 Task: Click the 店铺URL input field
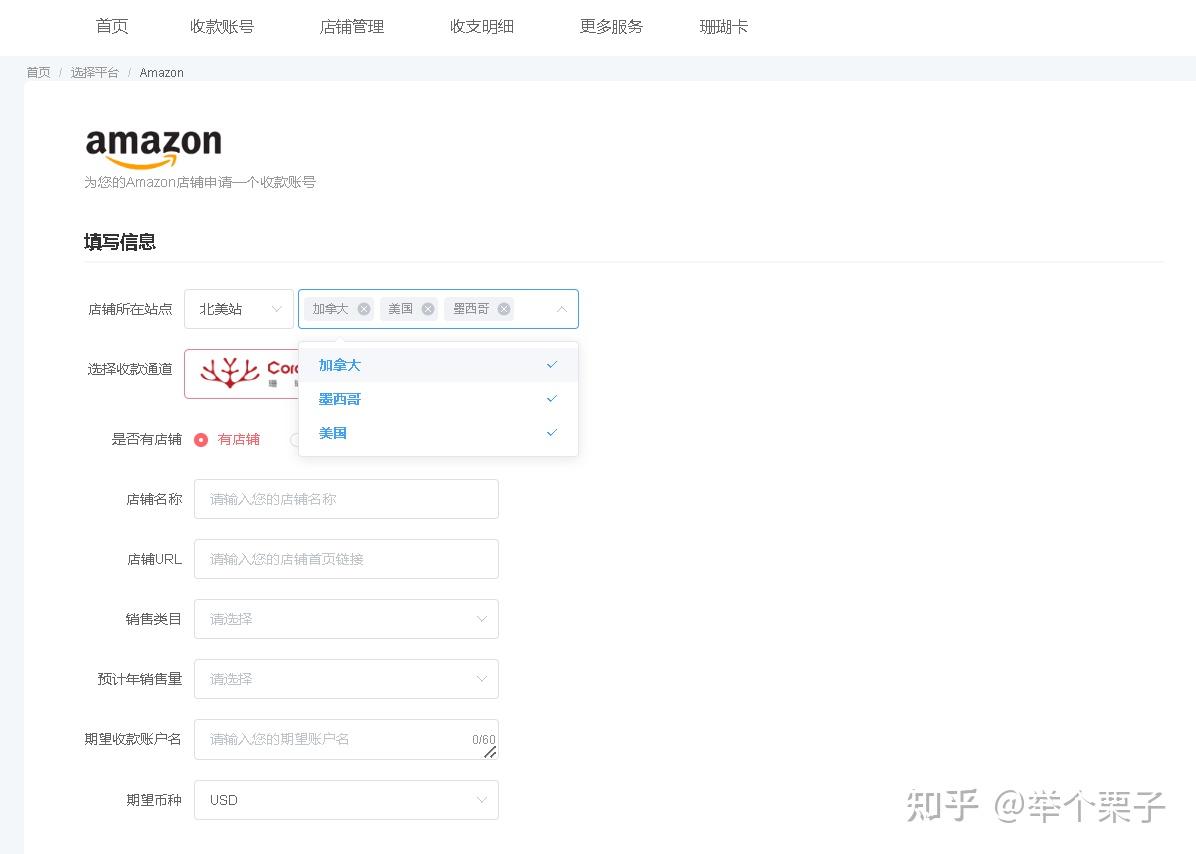point(346,559)
